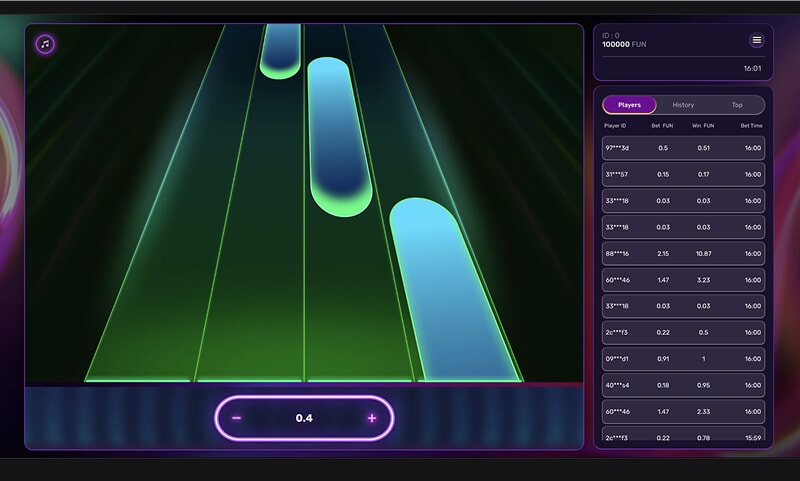Image resolution: width=800 pixels, height=481 pixels.
Task: Select the Players tab
Action: 629,105
